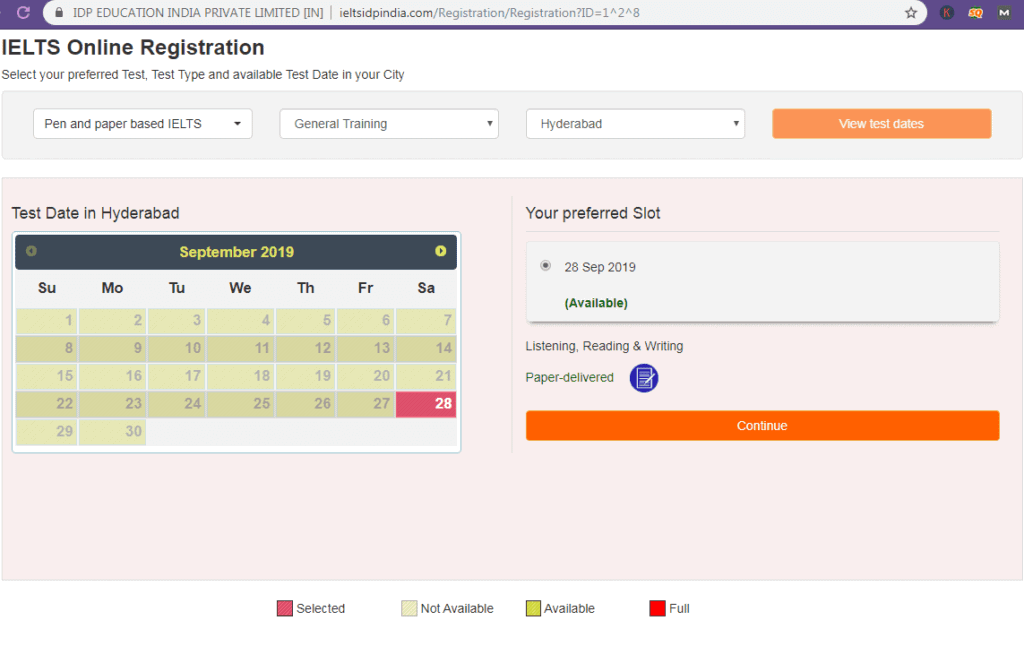The image size is (1024, 646).
Task: Select the 28 Sep 2019 slot radio button
Action: point(545,266)
